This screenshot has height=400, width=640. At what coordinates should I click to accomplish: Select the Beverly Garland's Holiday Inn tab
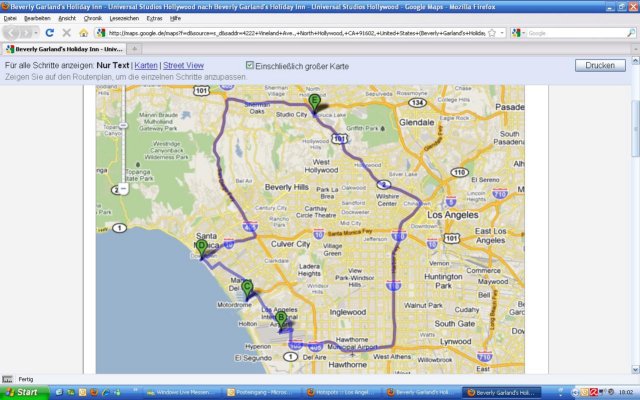coord(64,49)
